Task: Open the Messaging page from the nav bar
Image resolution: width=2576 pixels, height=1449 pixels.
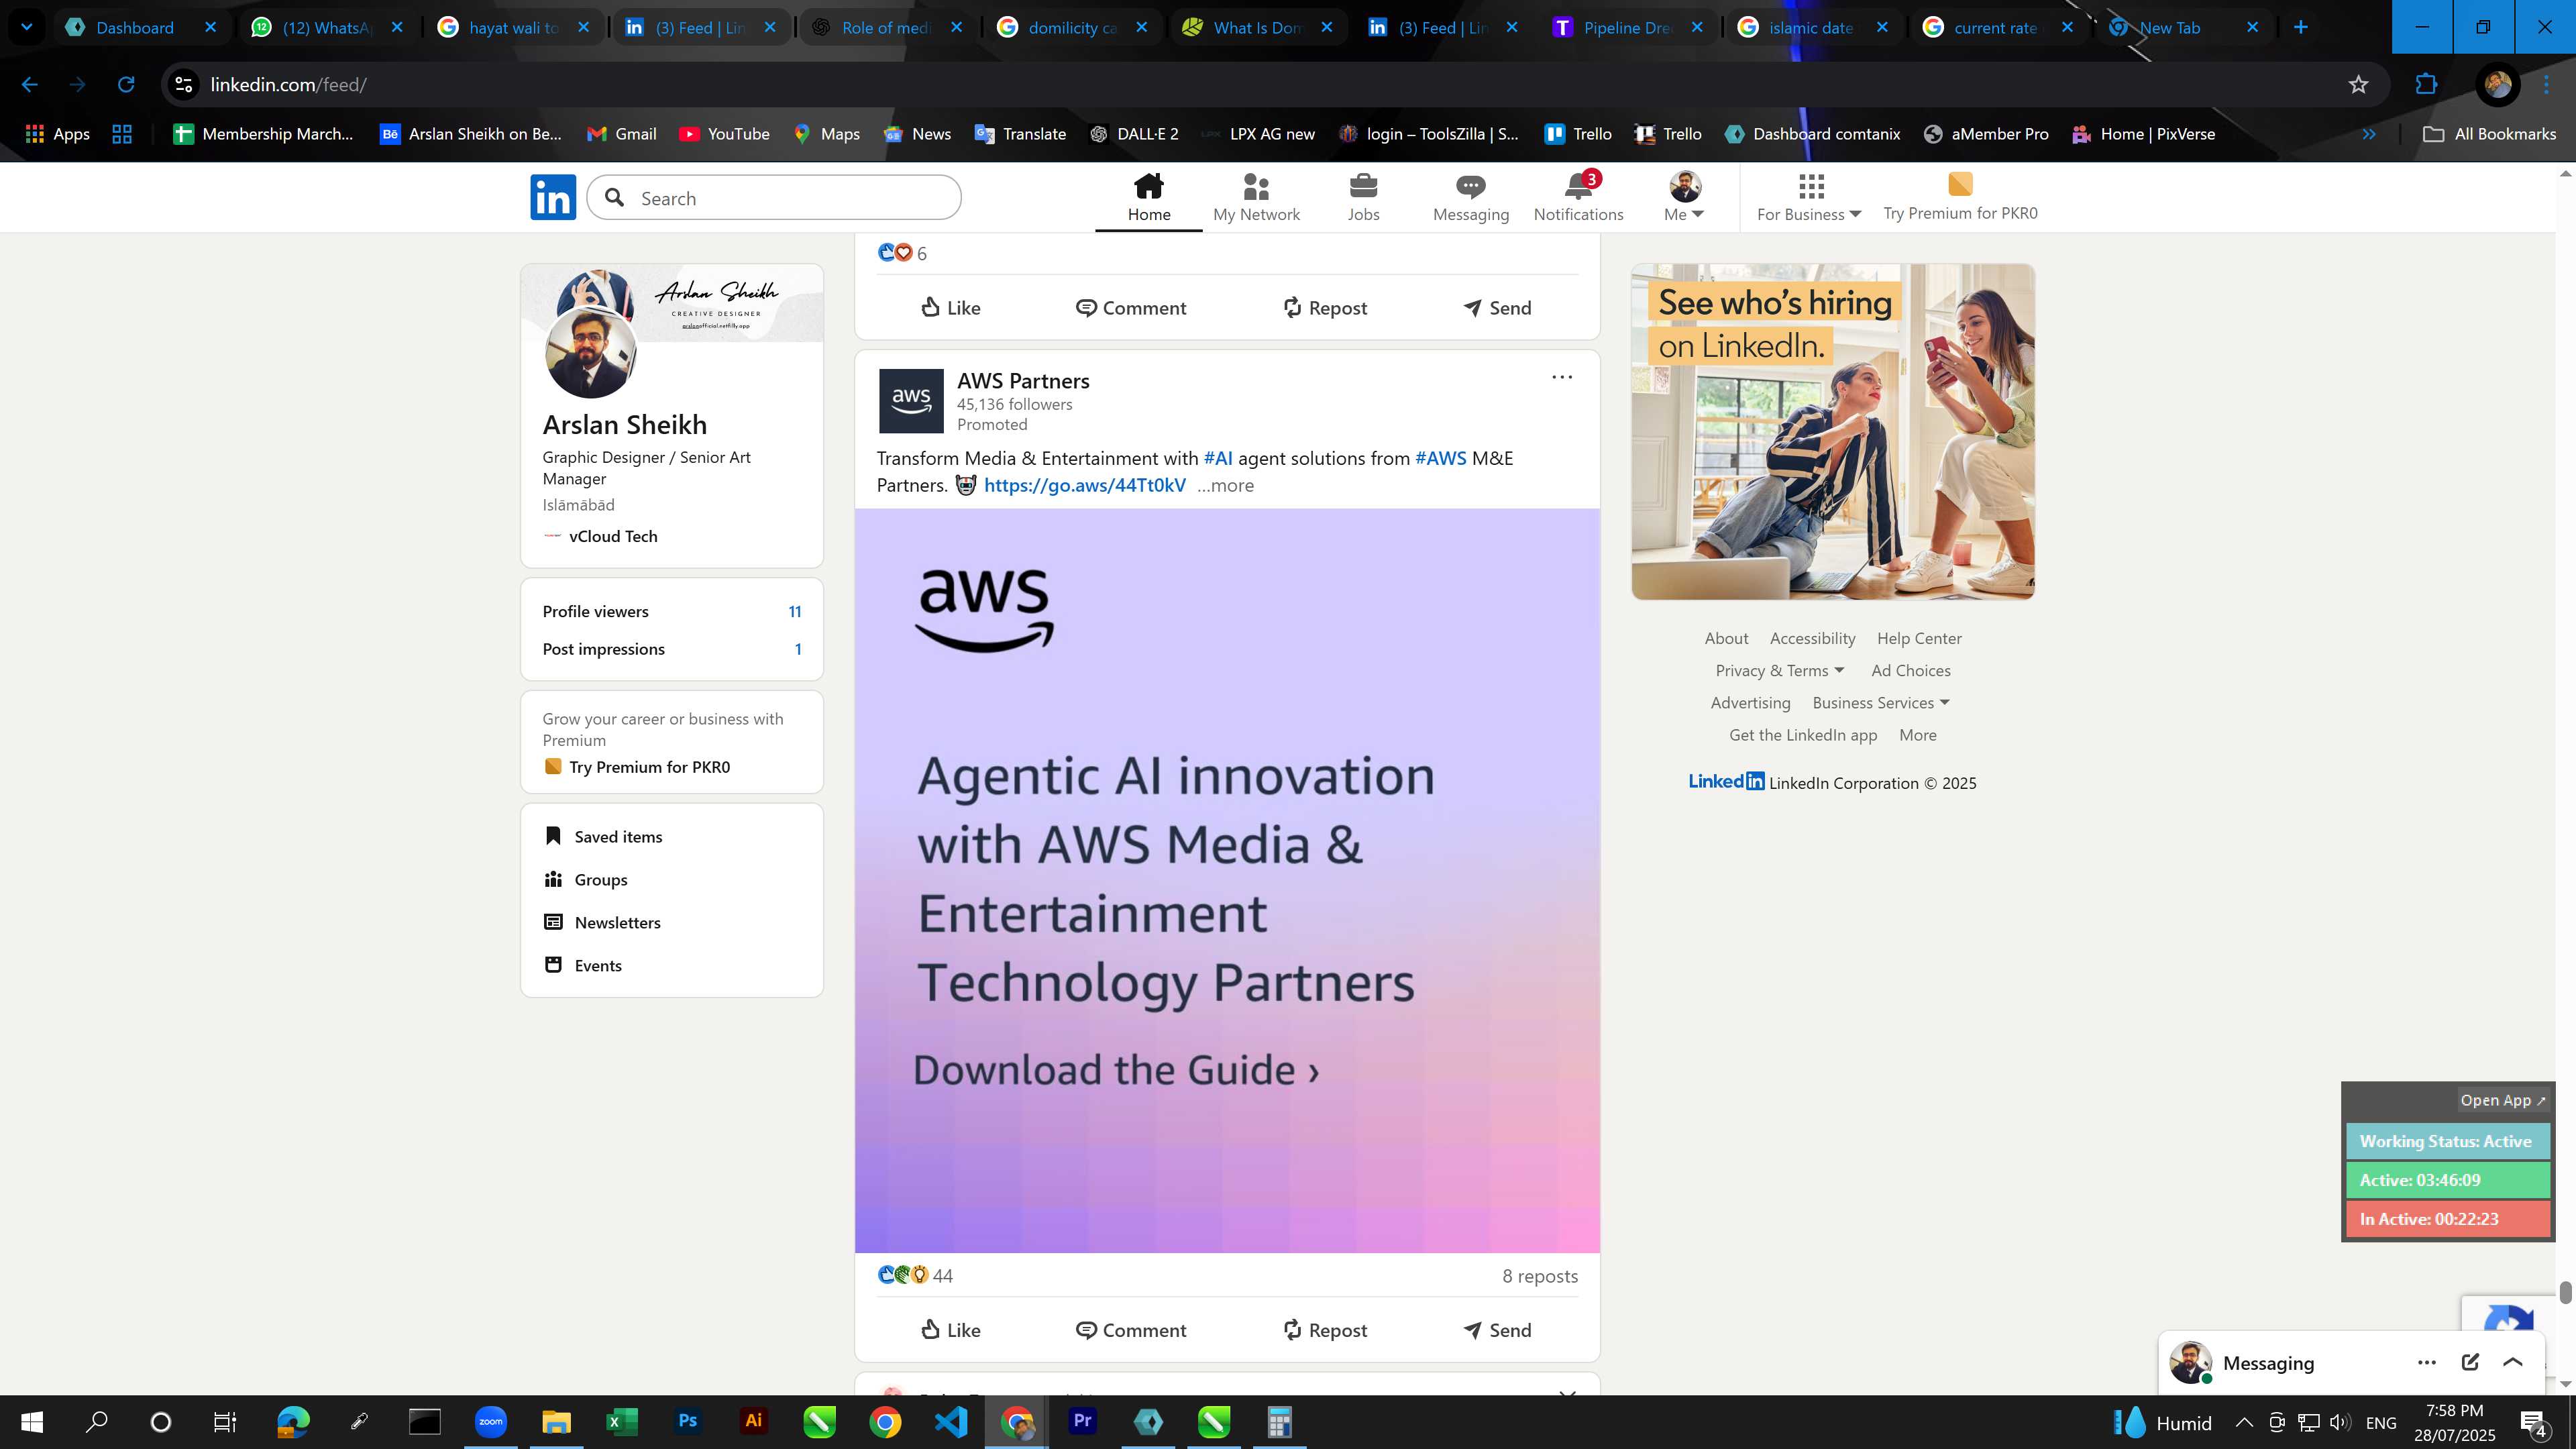Action: pyautogui.click(x=1470, y=197)
